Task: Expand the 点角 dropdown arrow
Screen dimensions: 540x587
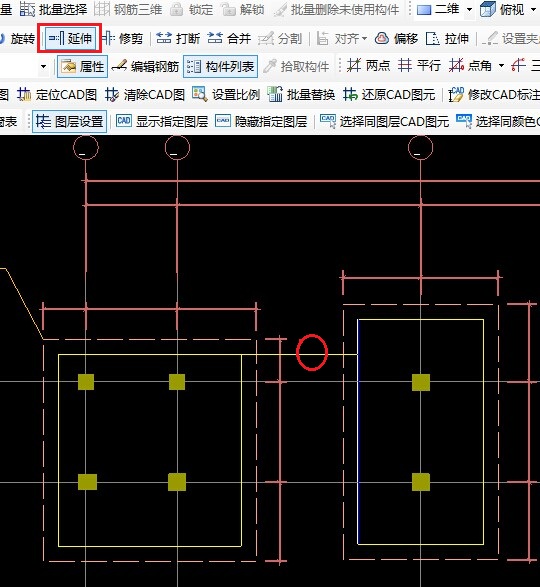Action: coord(501,66)
